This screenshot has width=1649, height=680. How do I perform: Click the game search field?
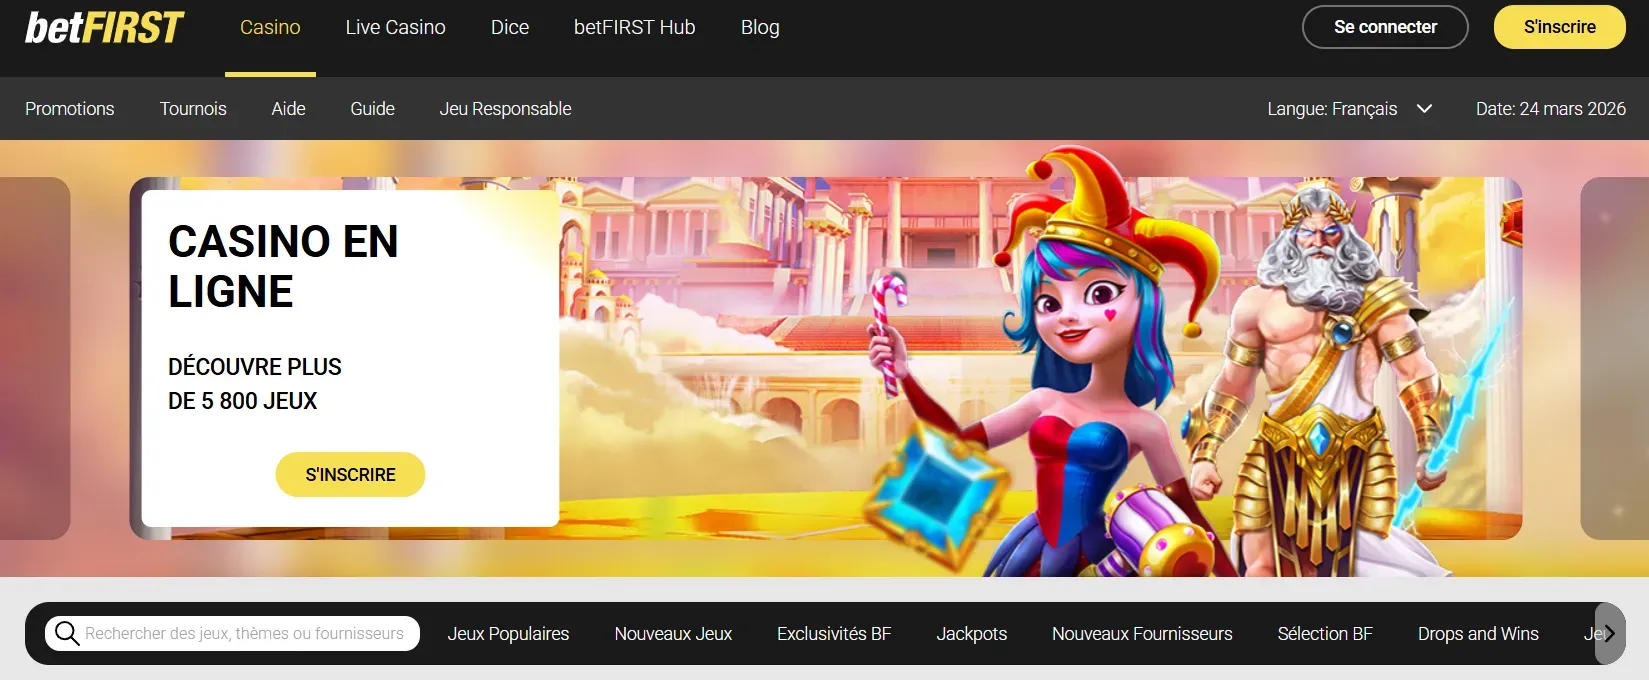click(232, 633)
